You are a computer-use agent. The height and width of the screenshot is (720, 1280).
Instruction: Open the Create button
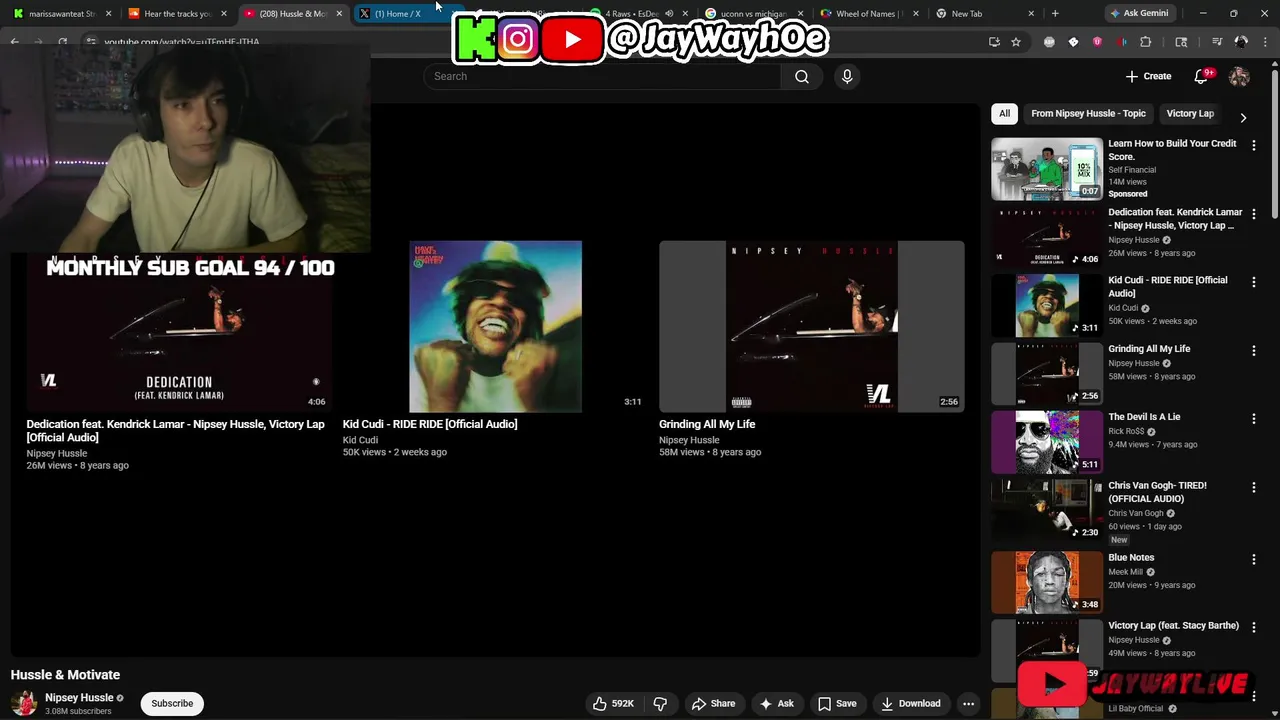[x=1148, y=76]
